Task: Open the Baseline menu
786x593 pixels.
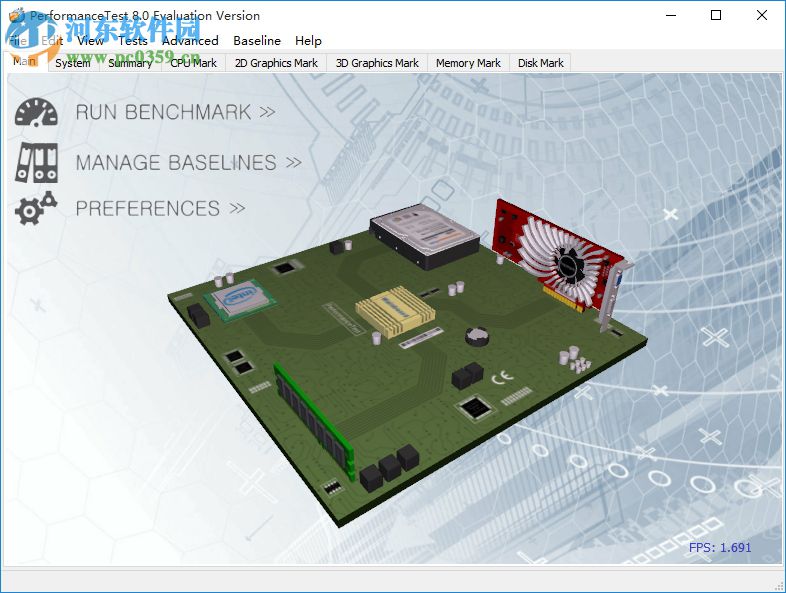Action: (257, 41)
